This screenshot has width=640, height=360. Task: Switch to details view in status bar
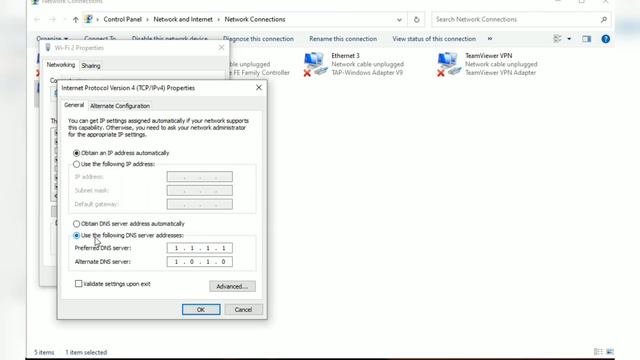tap(598, 351)
